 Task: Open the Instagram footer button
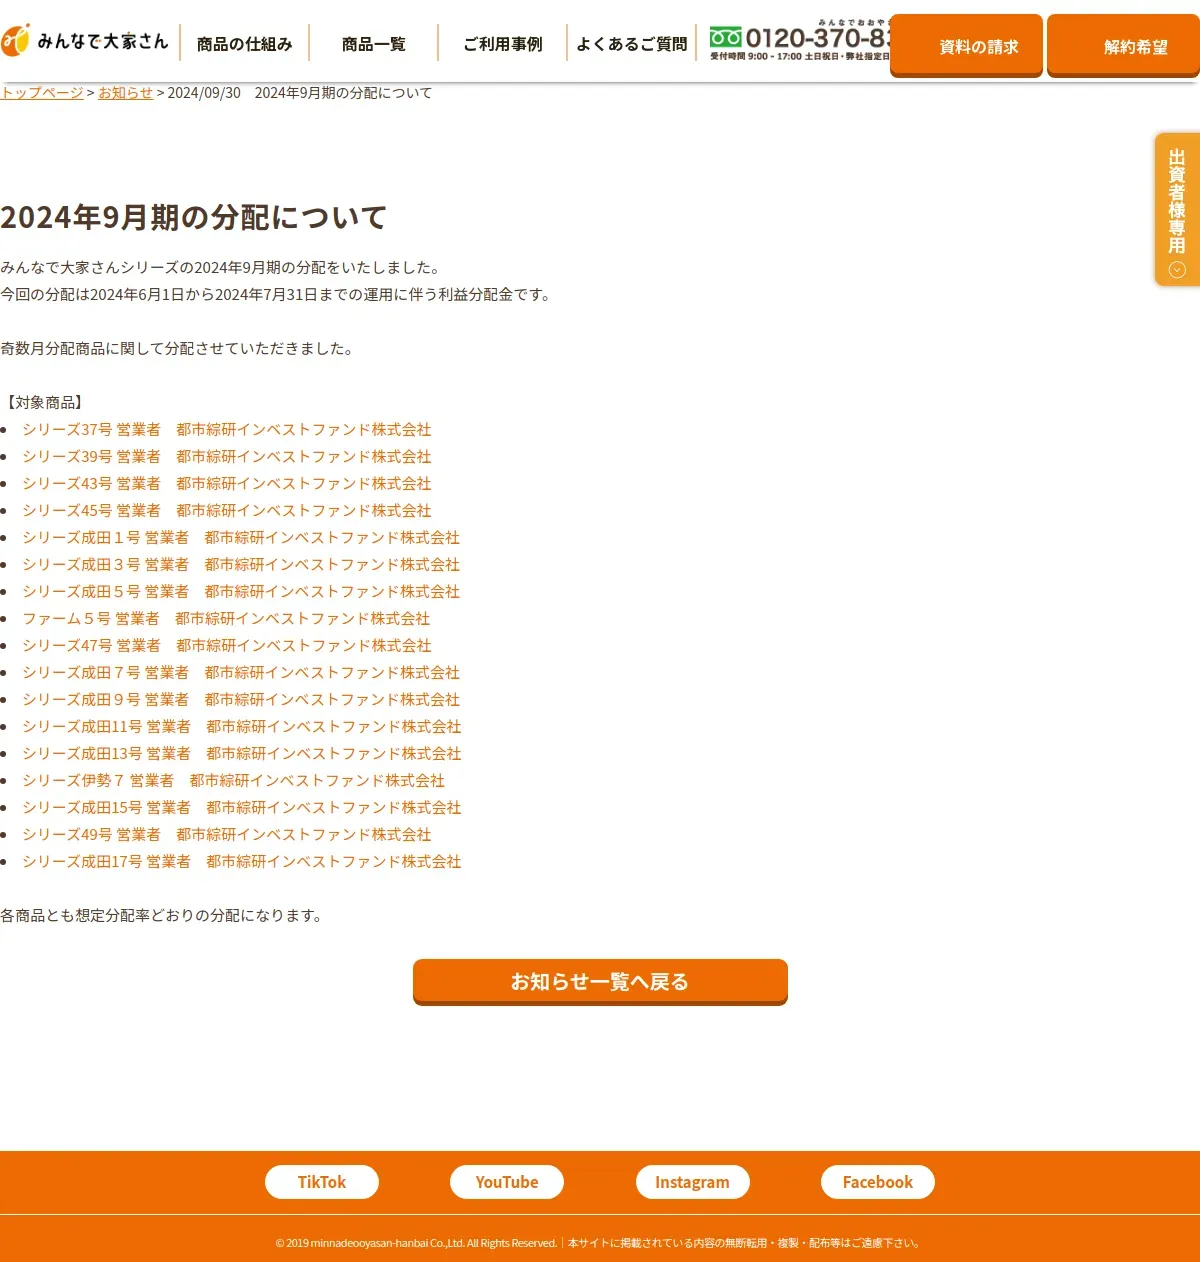(x=692, y=1182)
